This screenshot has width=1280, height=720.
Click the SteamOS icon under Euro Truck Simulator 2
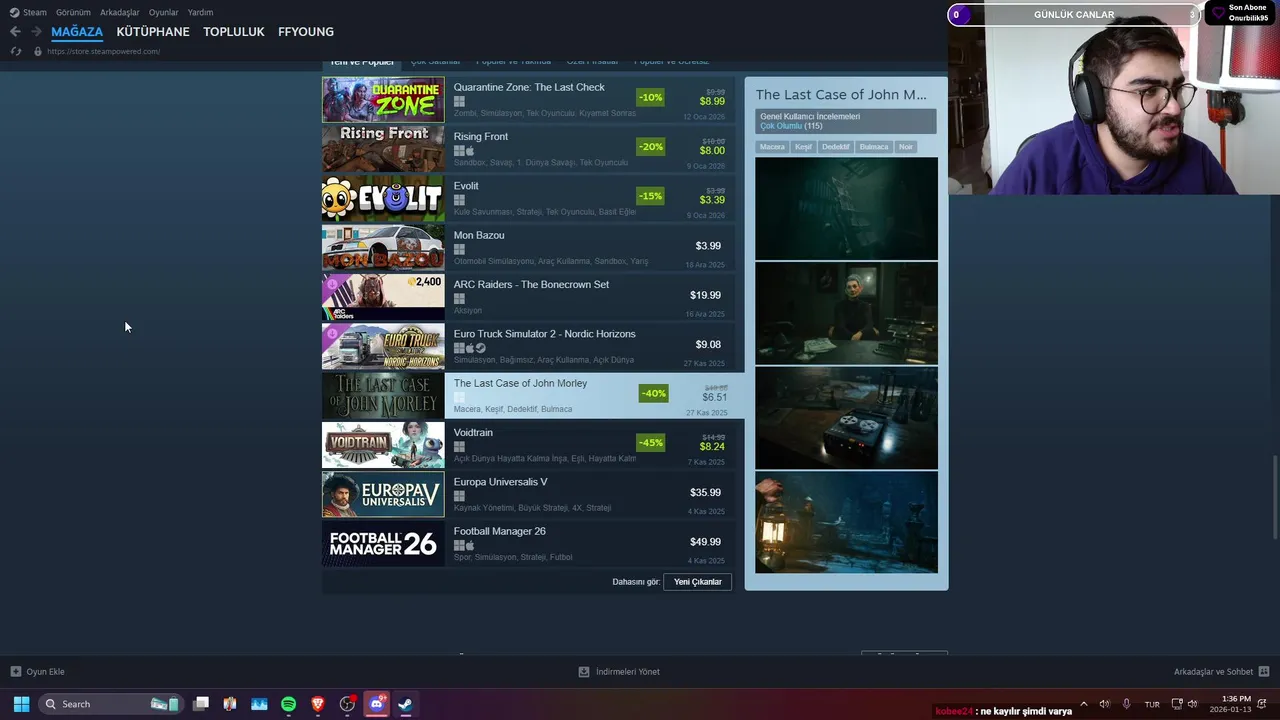click(x=481, y=348)
